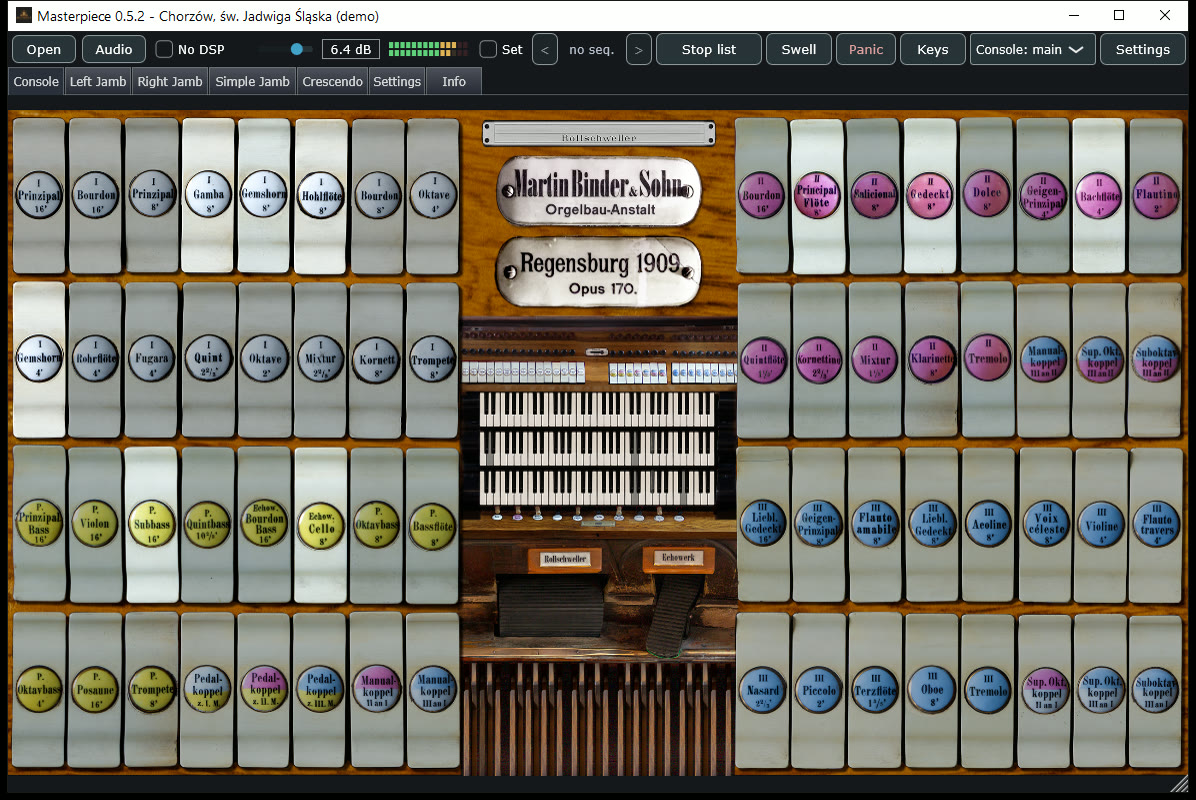This screenshot has height=800, width=1196.
Task: Engage the Posaune 16' pedal stop
Action: coord(95,689)
